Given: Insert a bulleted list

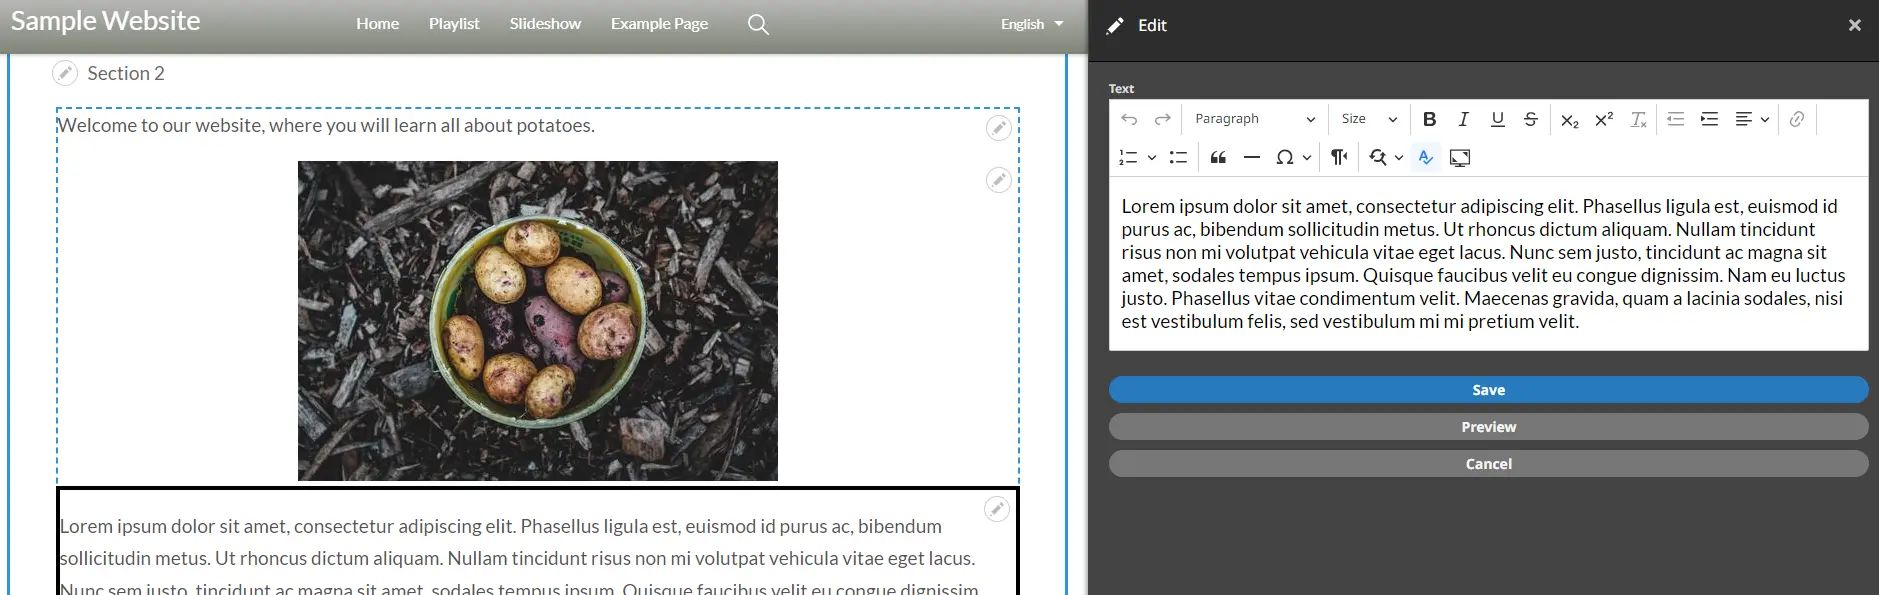Looking at the screenshot, I should point(1178,157).
